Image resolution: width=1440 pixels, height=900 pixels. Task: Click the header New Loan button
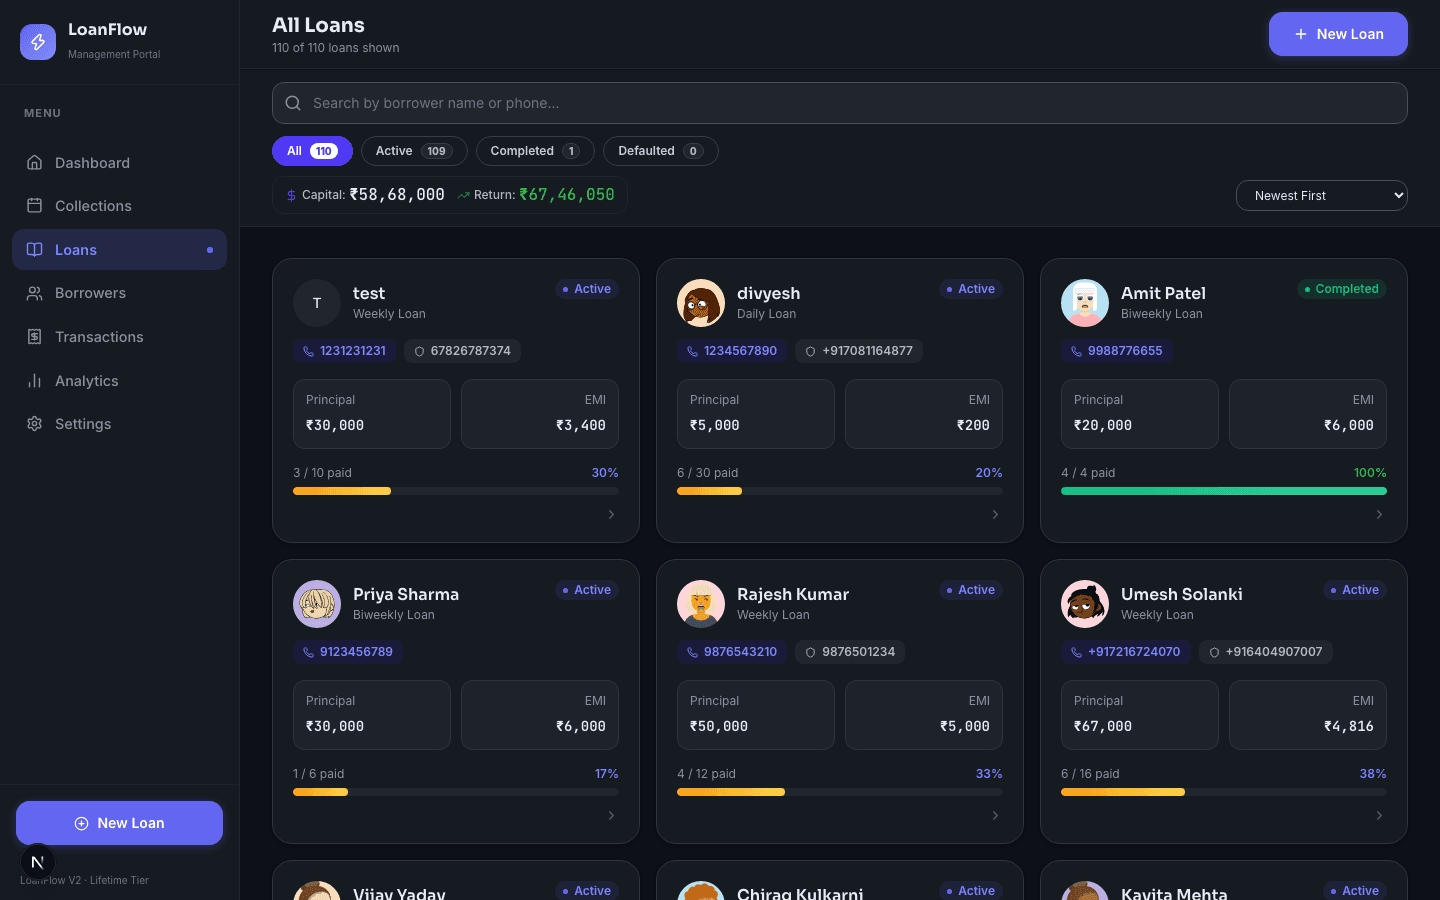click(1338, 34)
